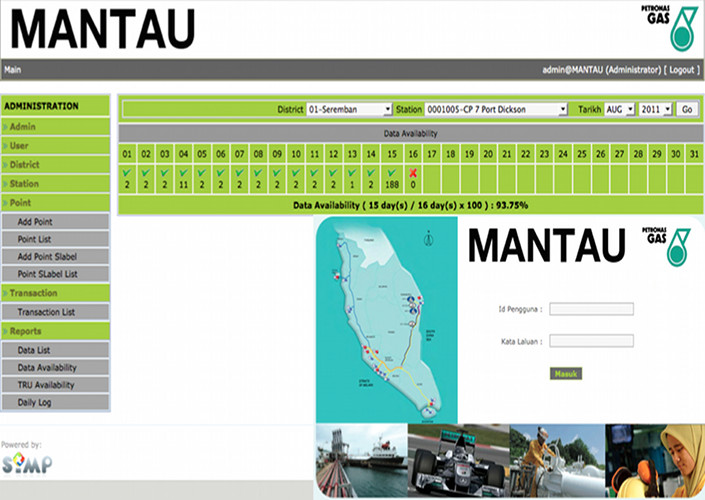
Task: Click the Petronas Gas logo on login panel
Action: [666, 246]
